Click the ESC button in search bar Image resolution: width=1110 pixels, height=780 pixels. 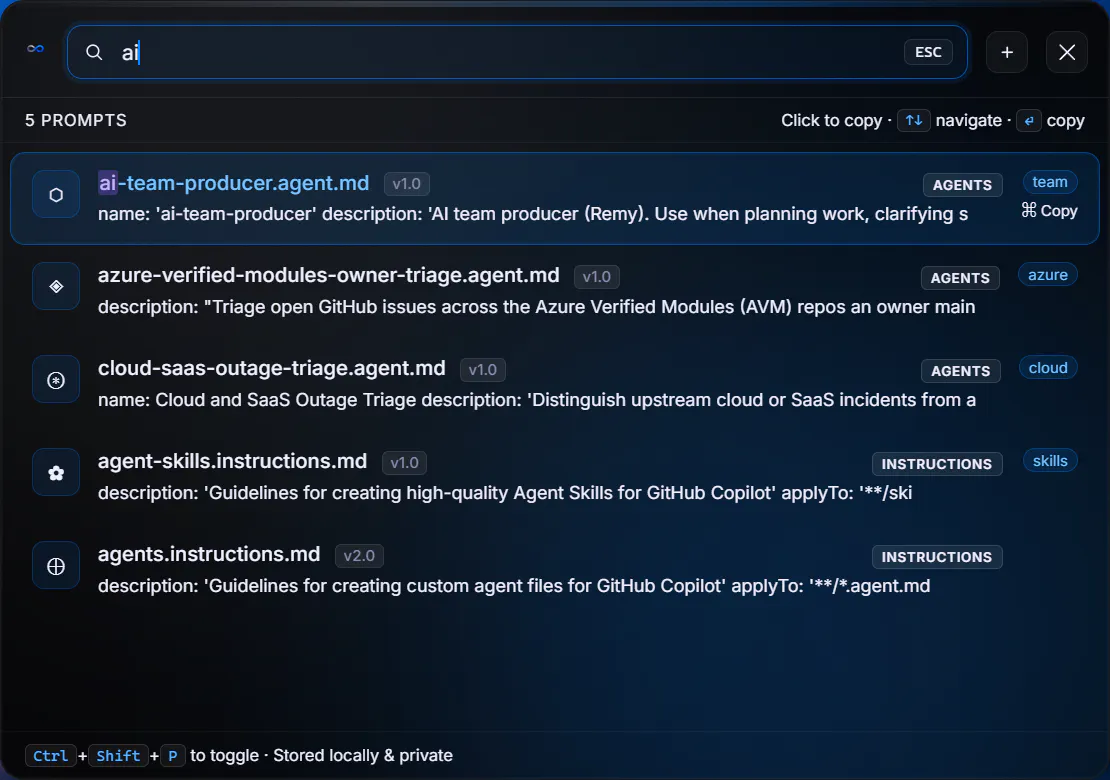coord(928,52)
